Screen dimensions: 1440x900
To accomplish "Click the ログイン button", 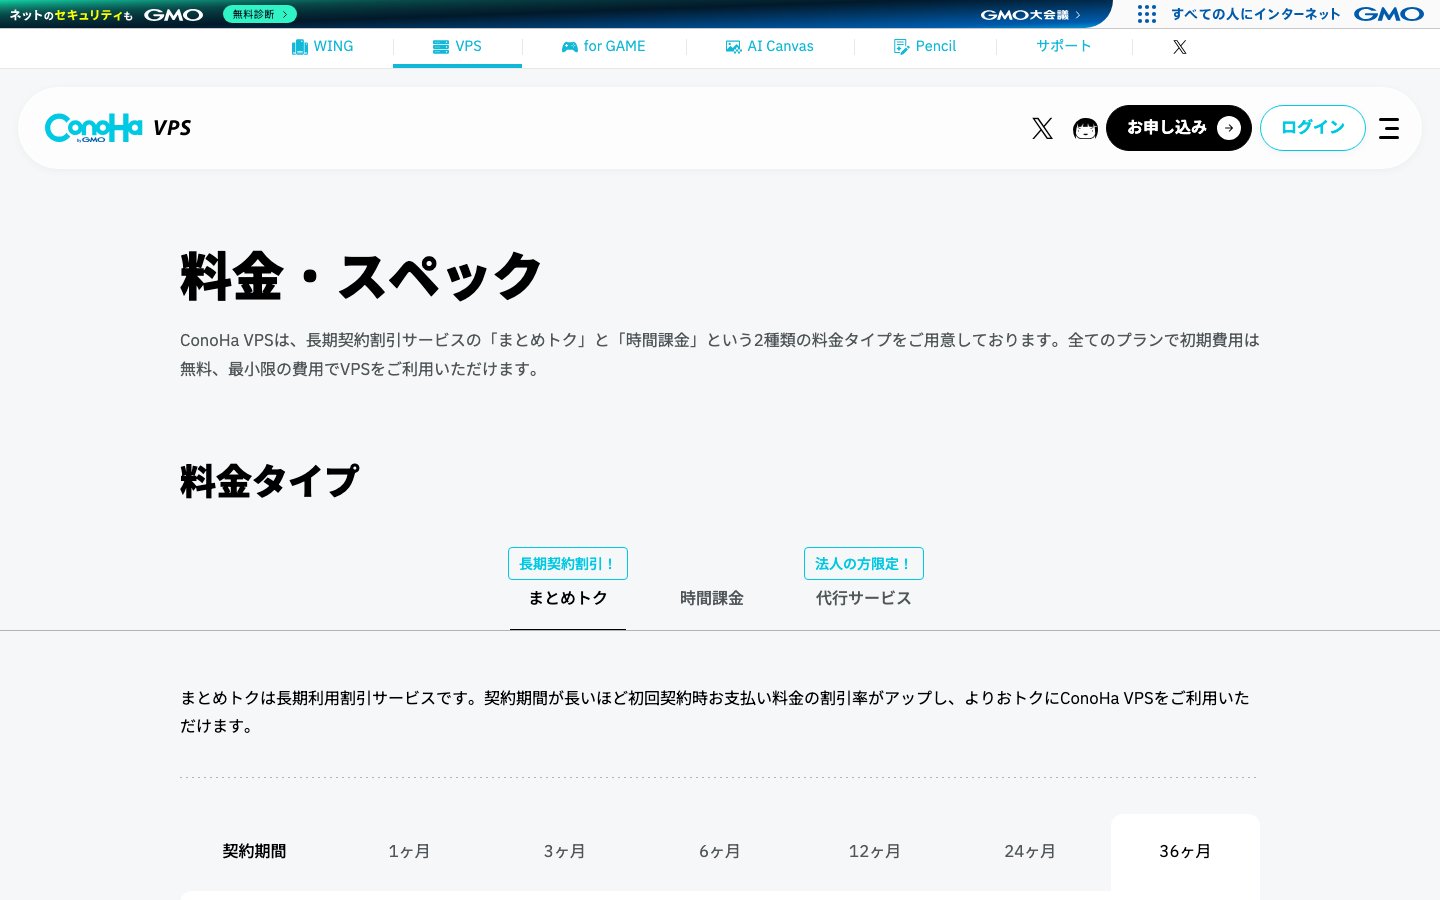I will tap(1313, 128).
